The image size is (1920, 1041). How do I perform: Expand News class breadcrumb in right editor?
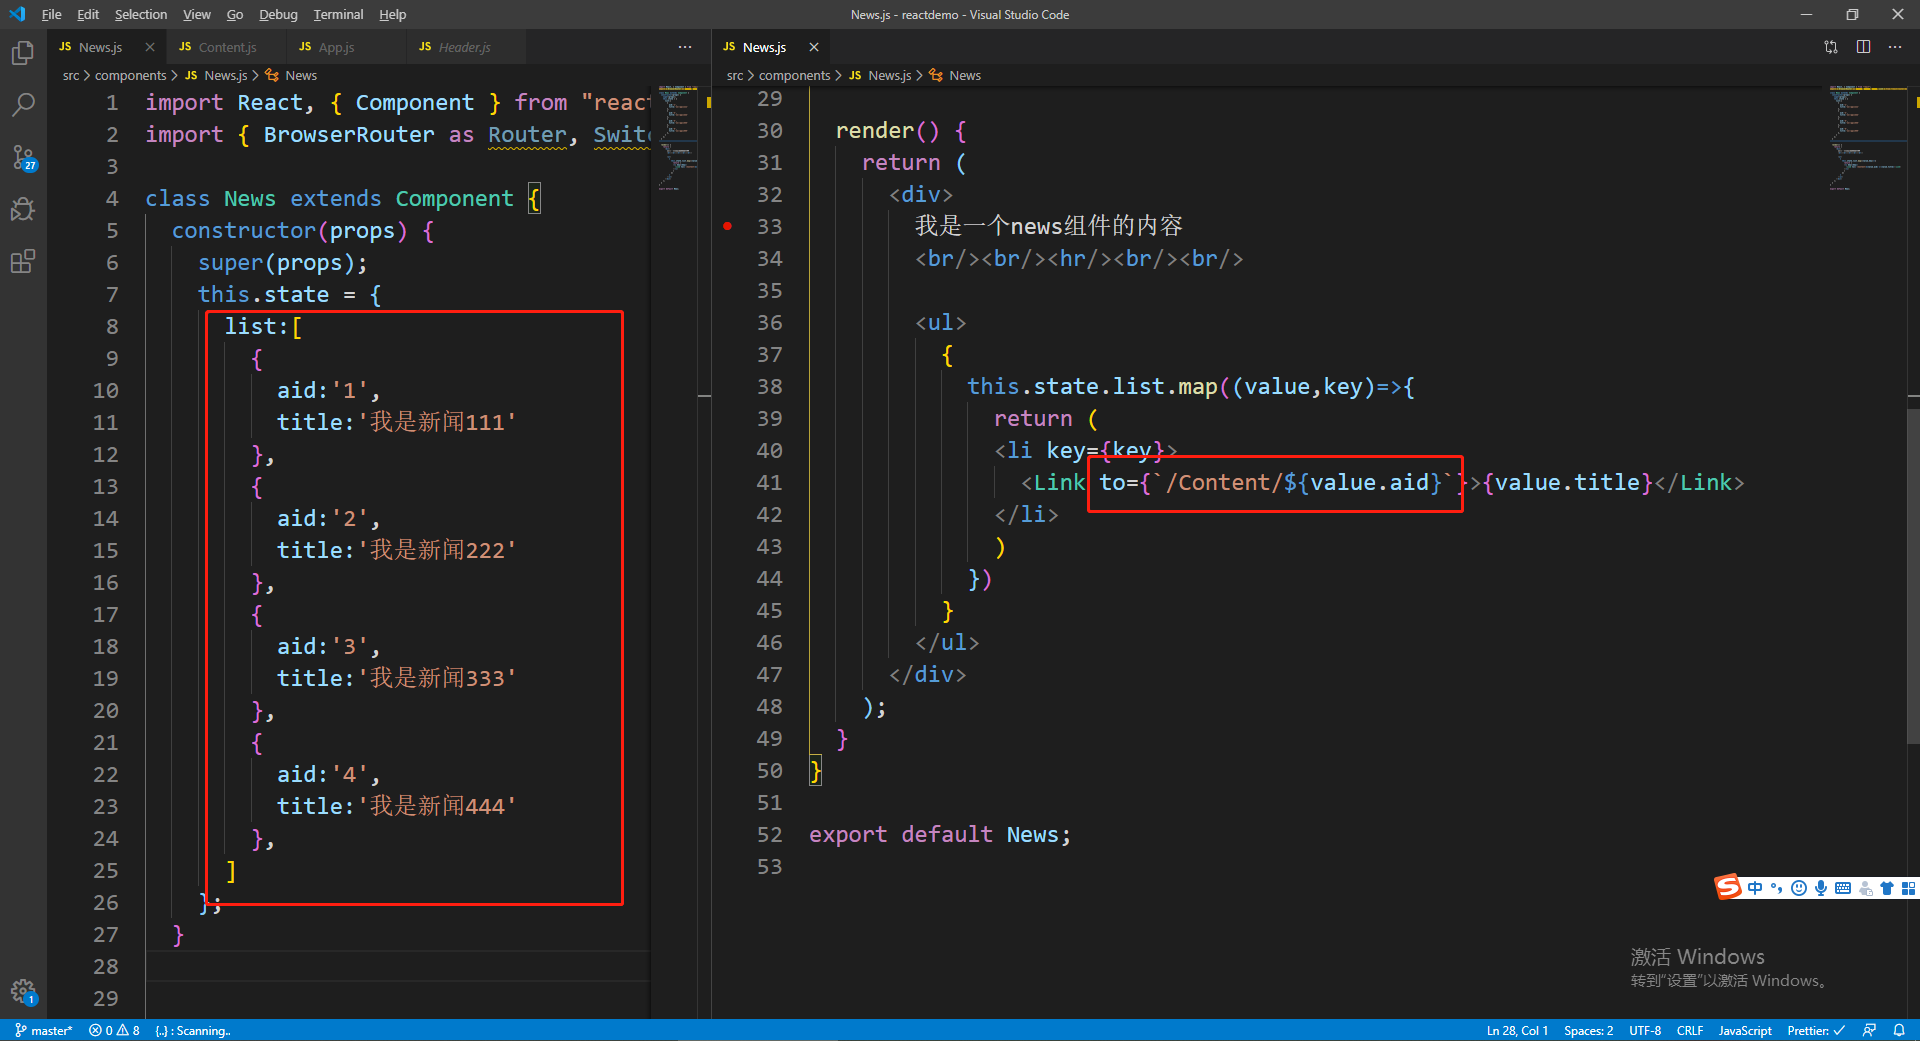955,75
